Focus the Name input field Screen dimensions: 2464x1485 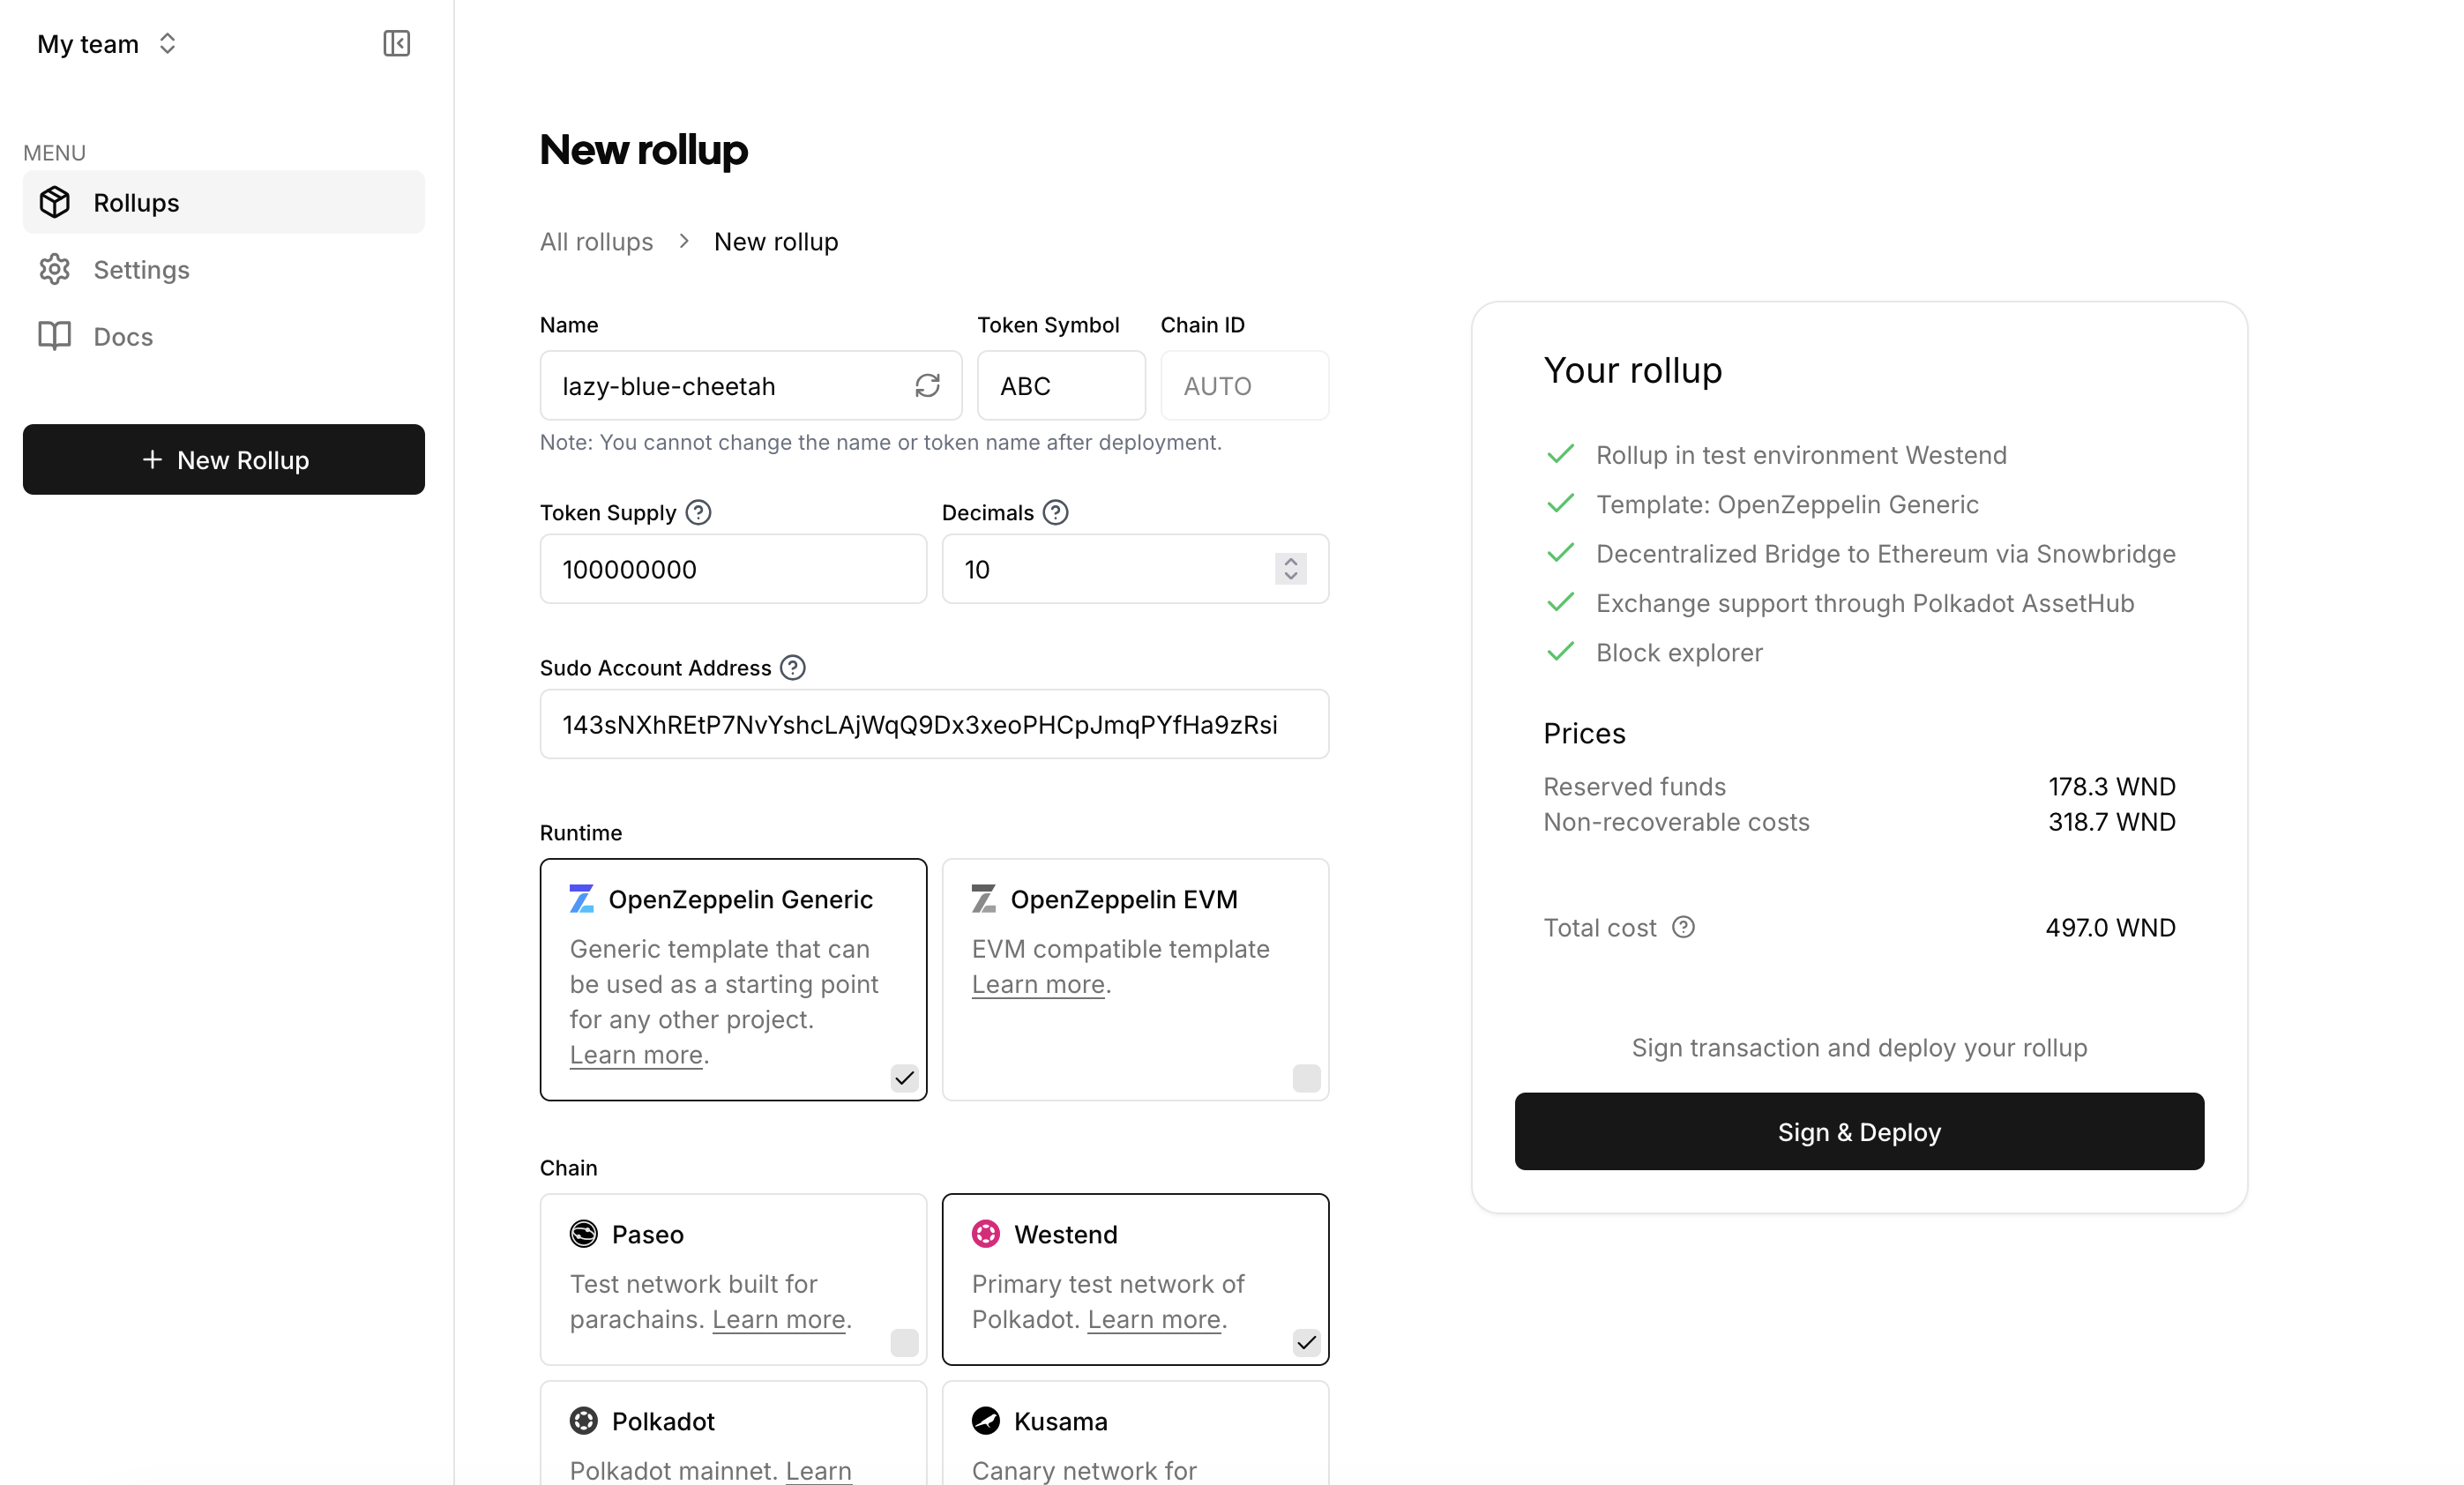click(751, 385)
